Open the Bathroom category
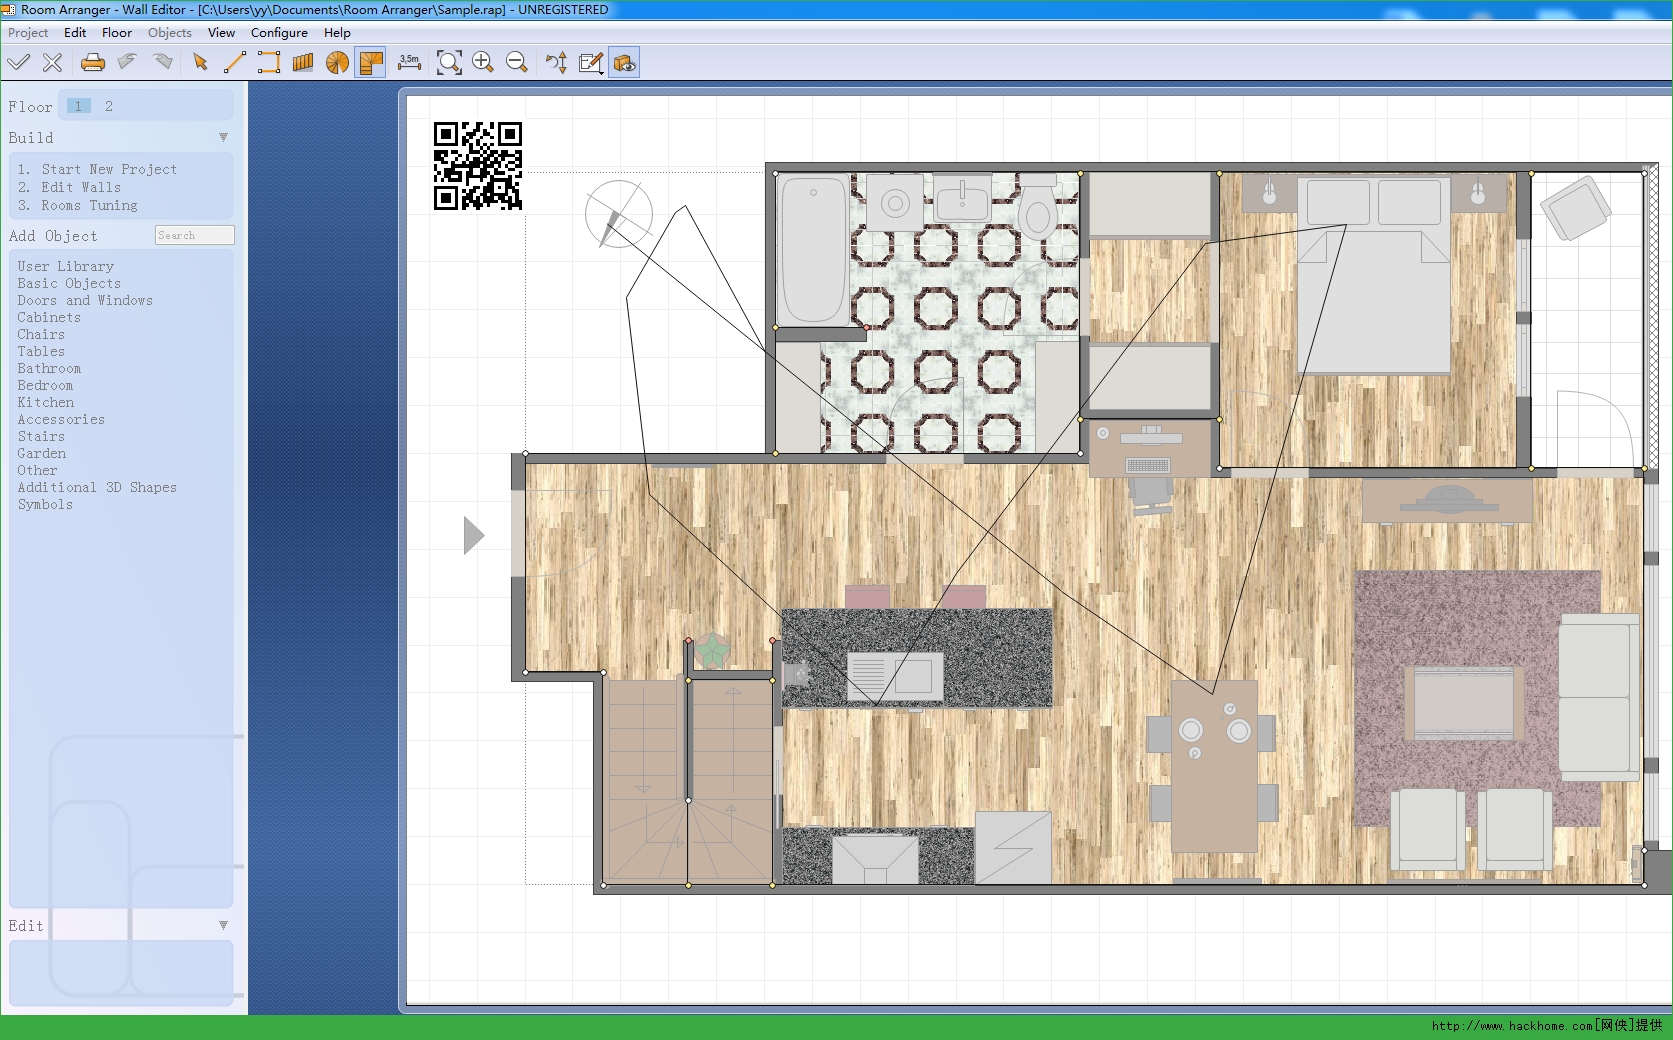This screenshot has width=1673, height=1040. [49, 368]
